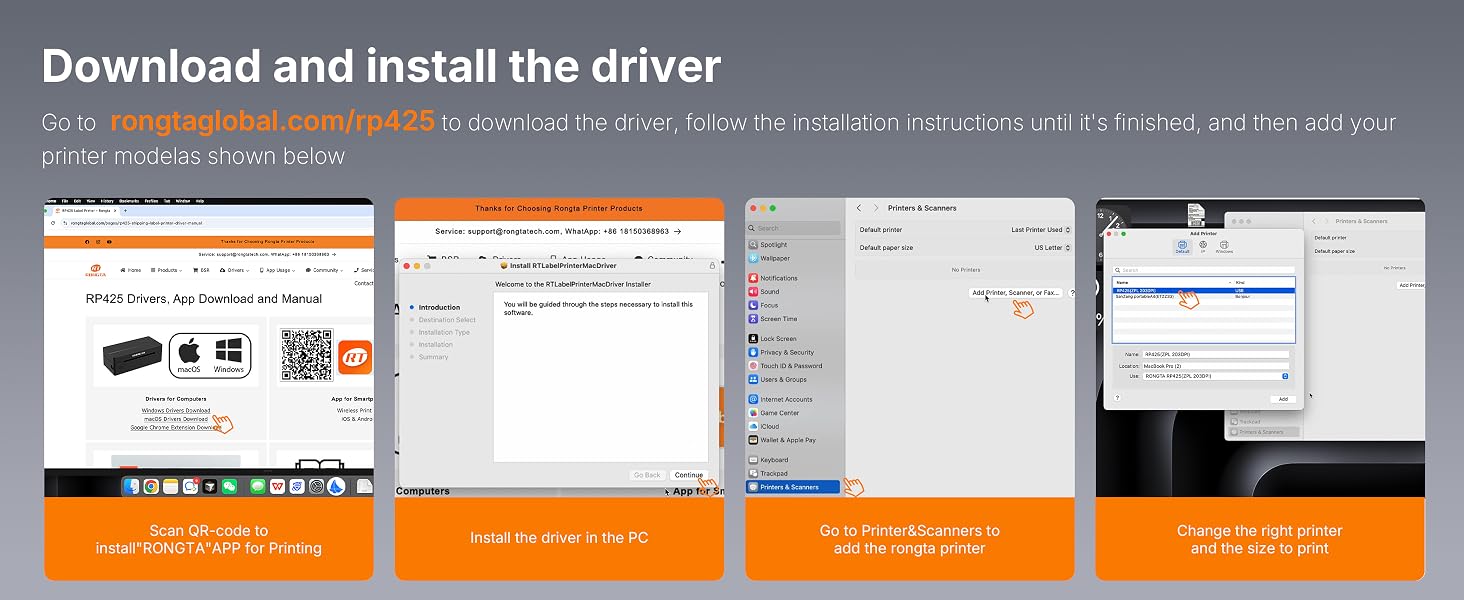Open Spotlight settings in sidebar

click(767, 245)
